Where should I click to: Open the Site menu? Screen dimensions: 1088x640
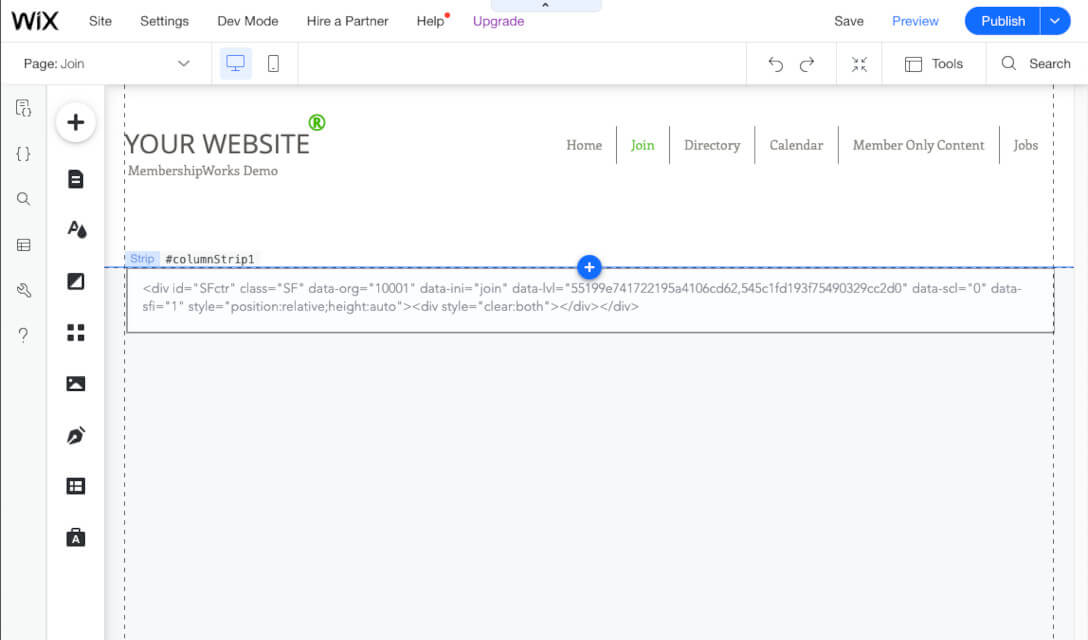coord(100,20)
